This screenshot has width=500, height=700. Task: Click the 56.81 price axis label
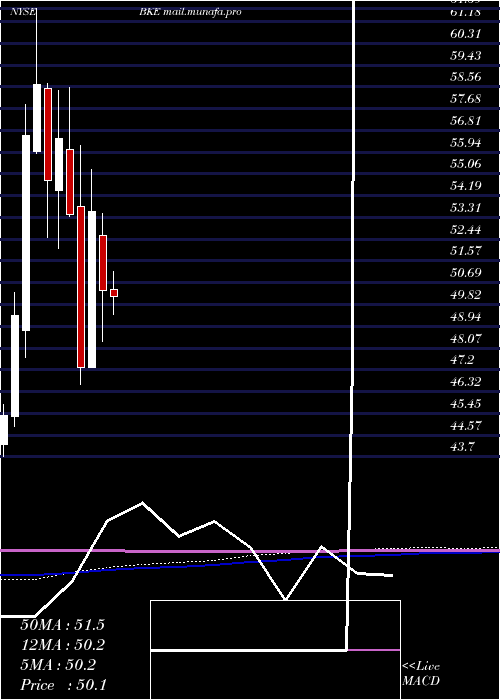[x=466, y=121]
